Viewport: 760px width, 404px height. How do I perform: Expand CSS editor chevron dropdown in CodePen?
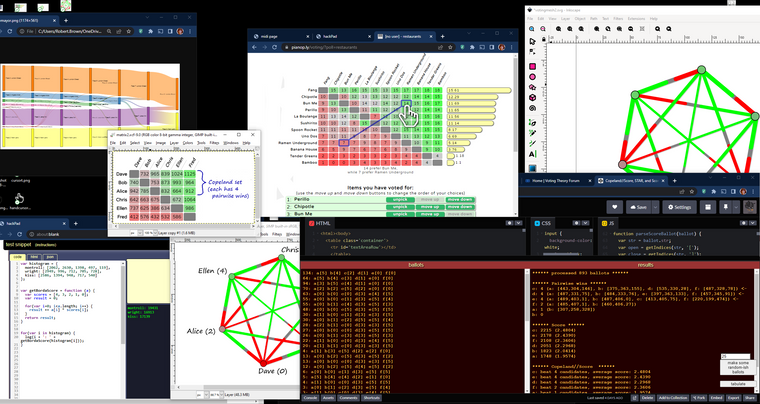pyautogui.click(x=586, y=223)
